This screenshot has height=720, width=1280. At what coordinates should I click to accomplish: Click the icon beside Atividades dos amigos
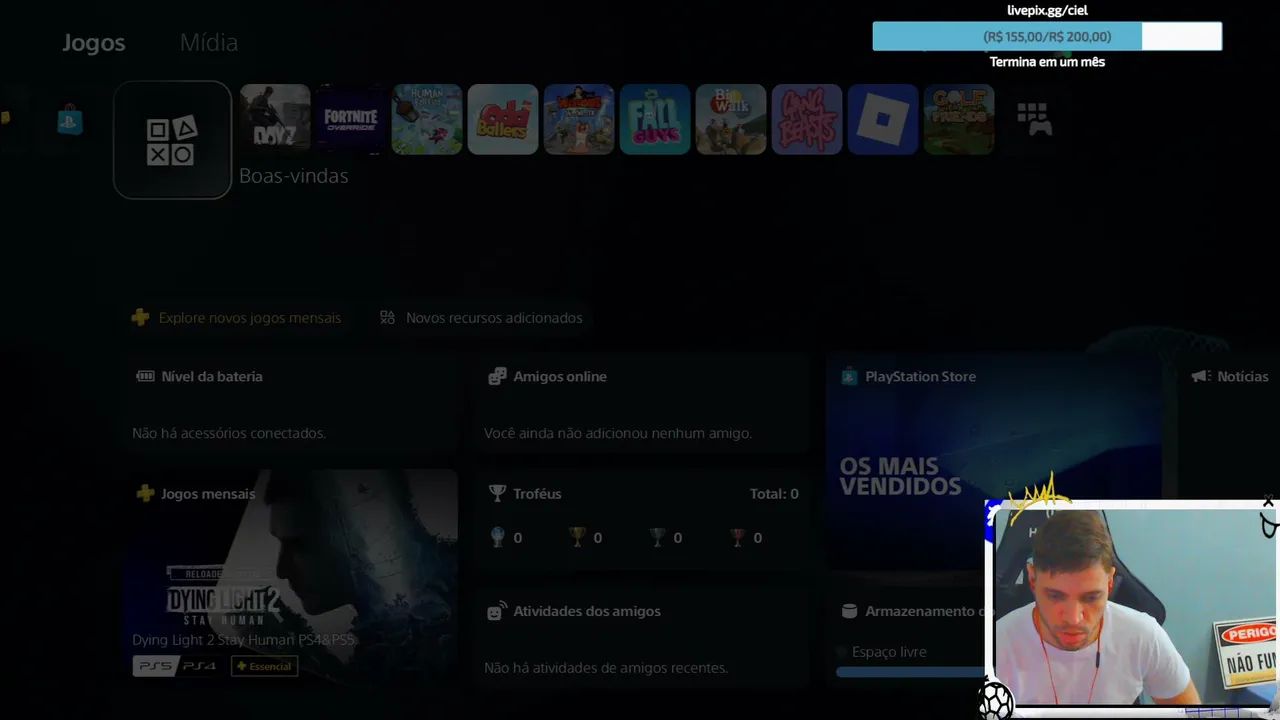click(496, 611)
